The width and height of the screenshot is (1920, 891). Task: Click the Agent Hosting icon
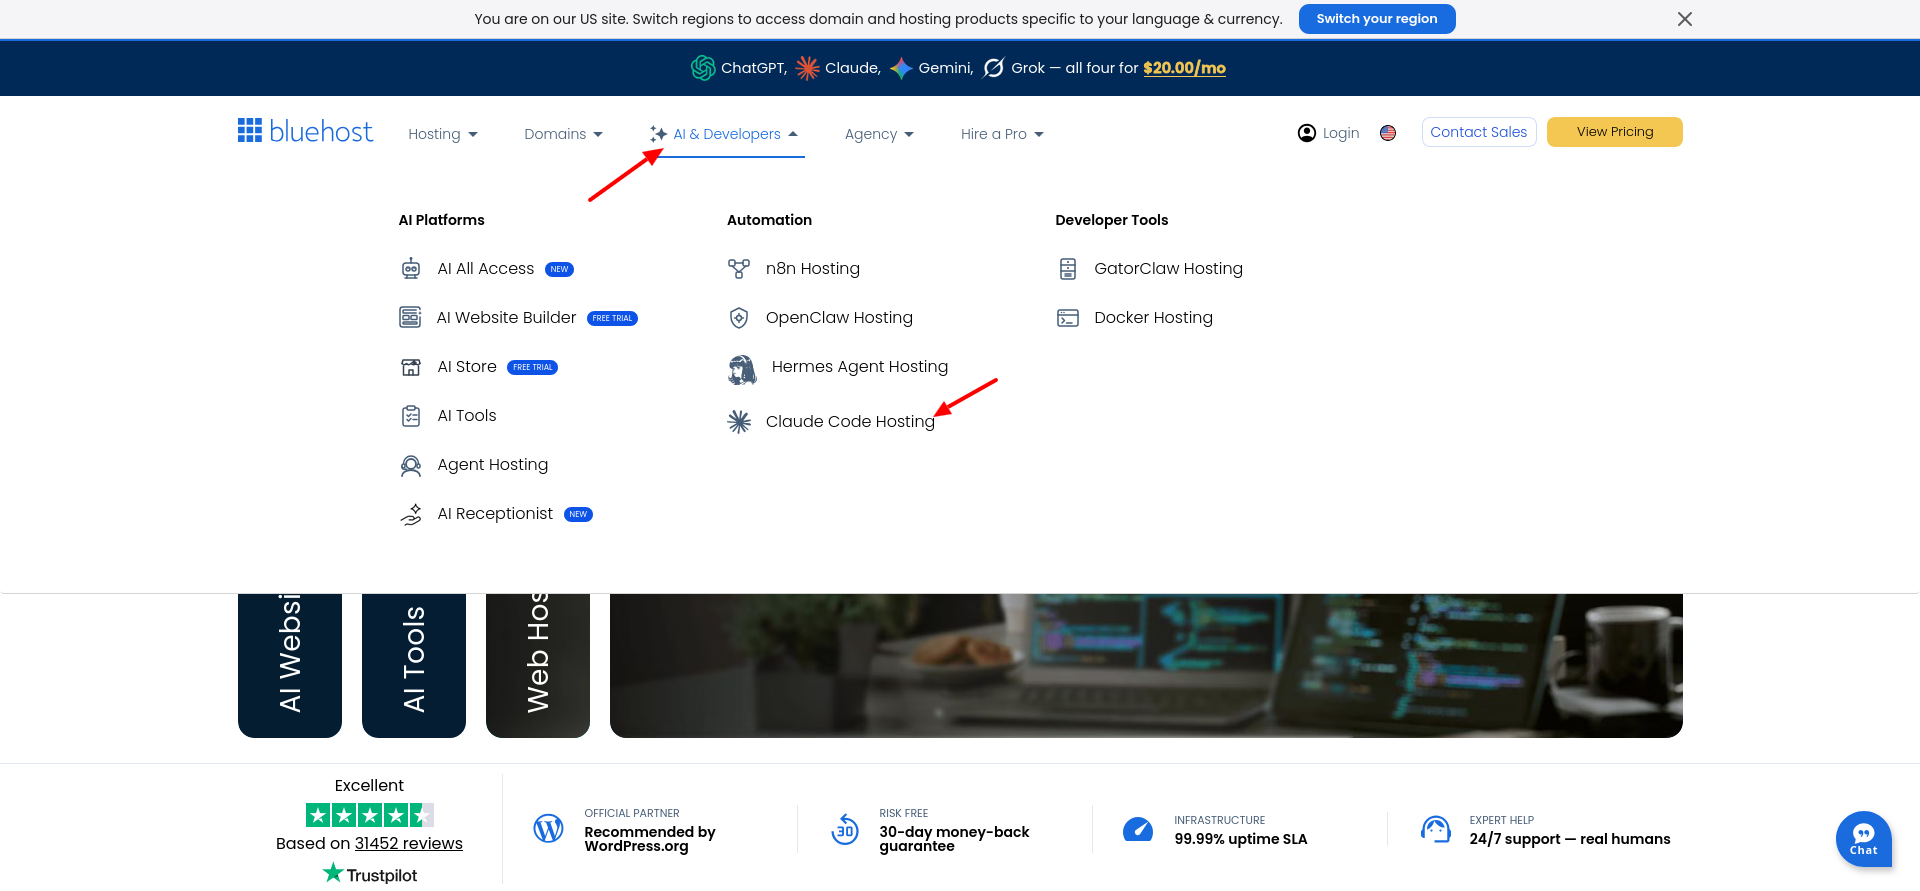click(x=411, y=465)
